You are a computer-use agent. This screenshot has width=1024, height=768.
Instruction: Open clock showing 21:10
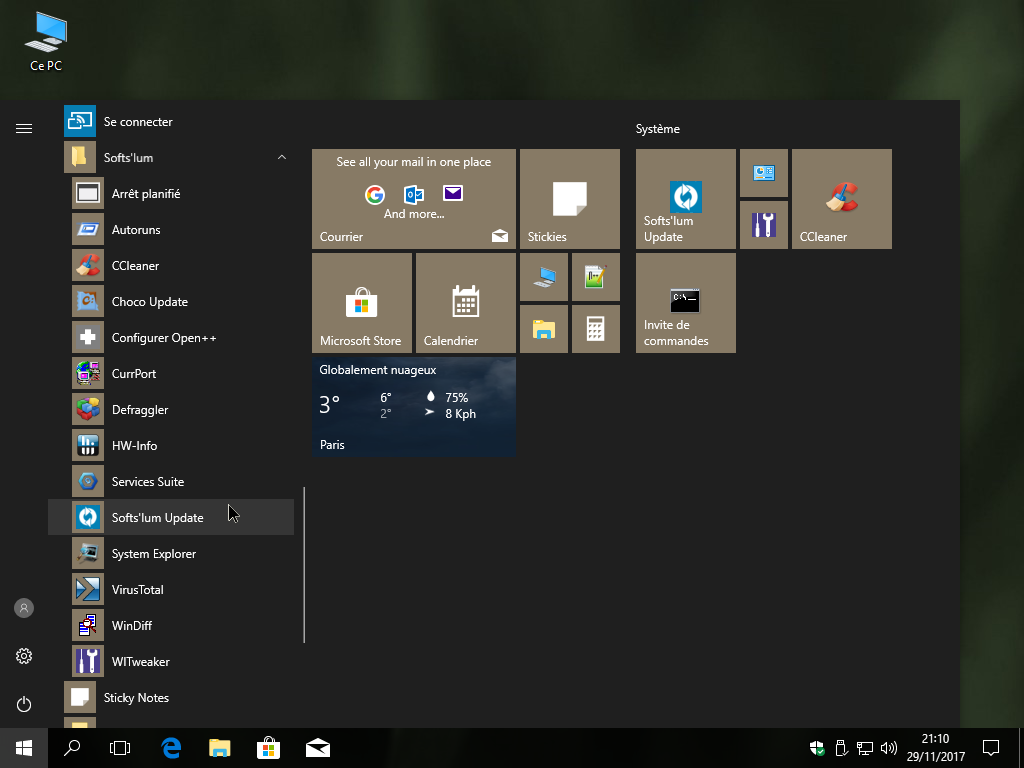(x=935, y=748)
